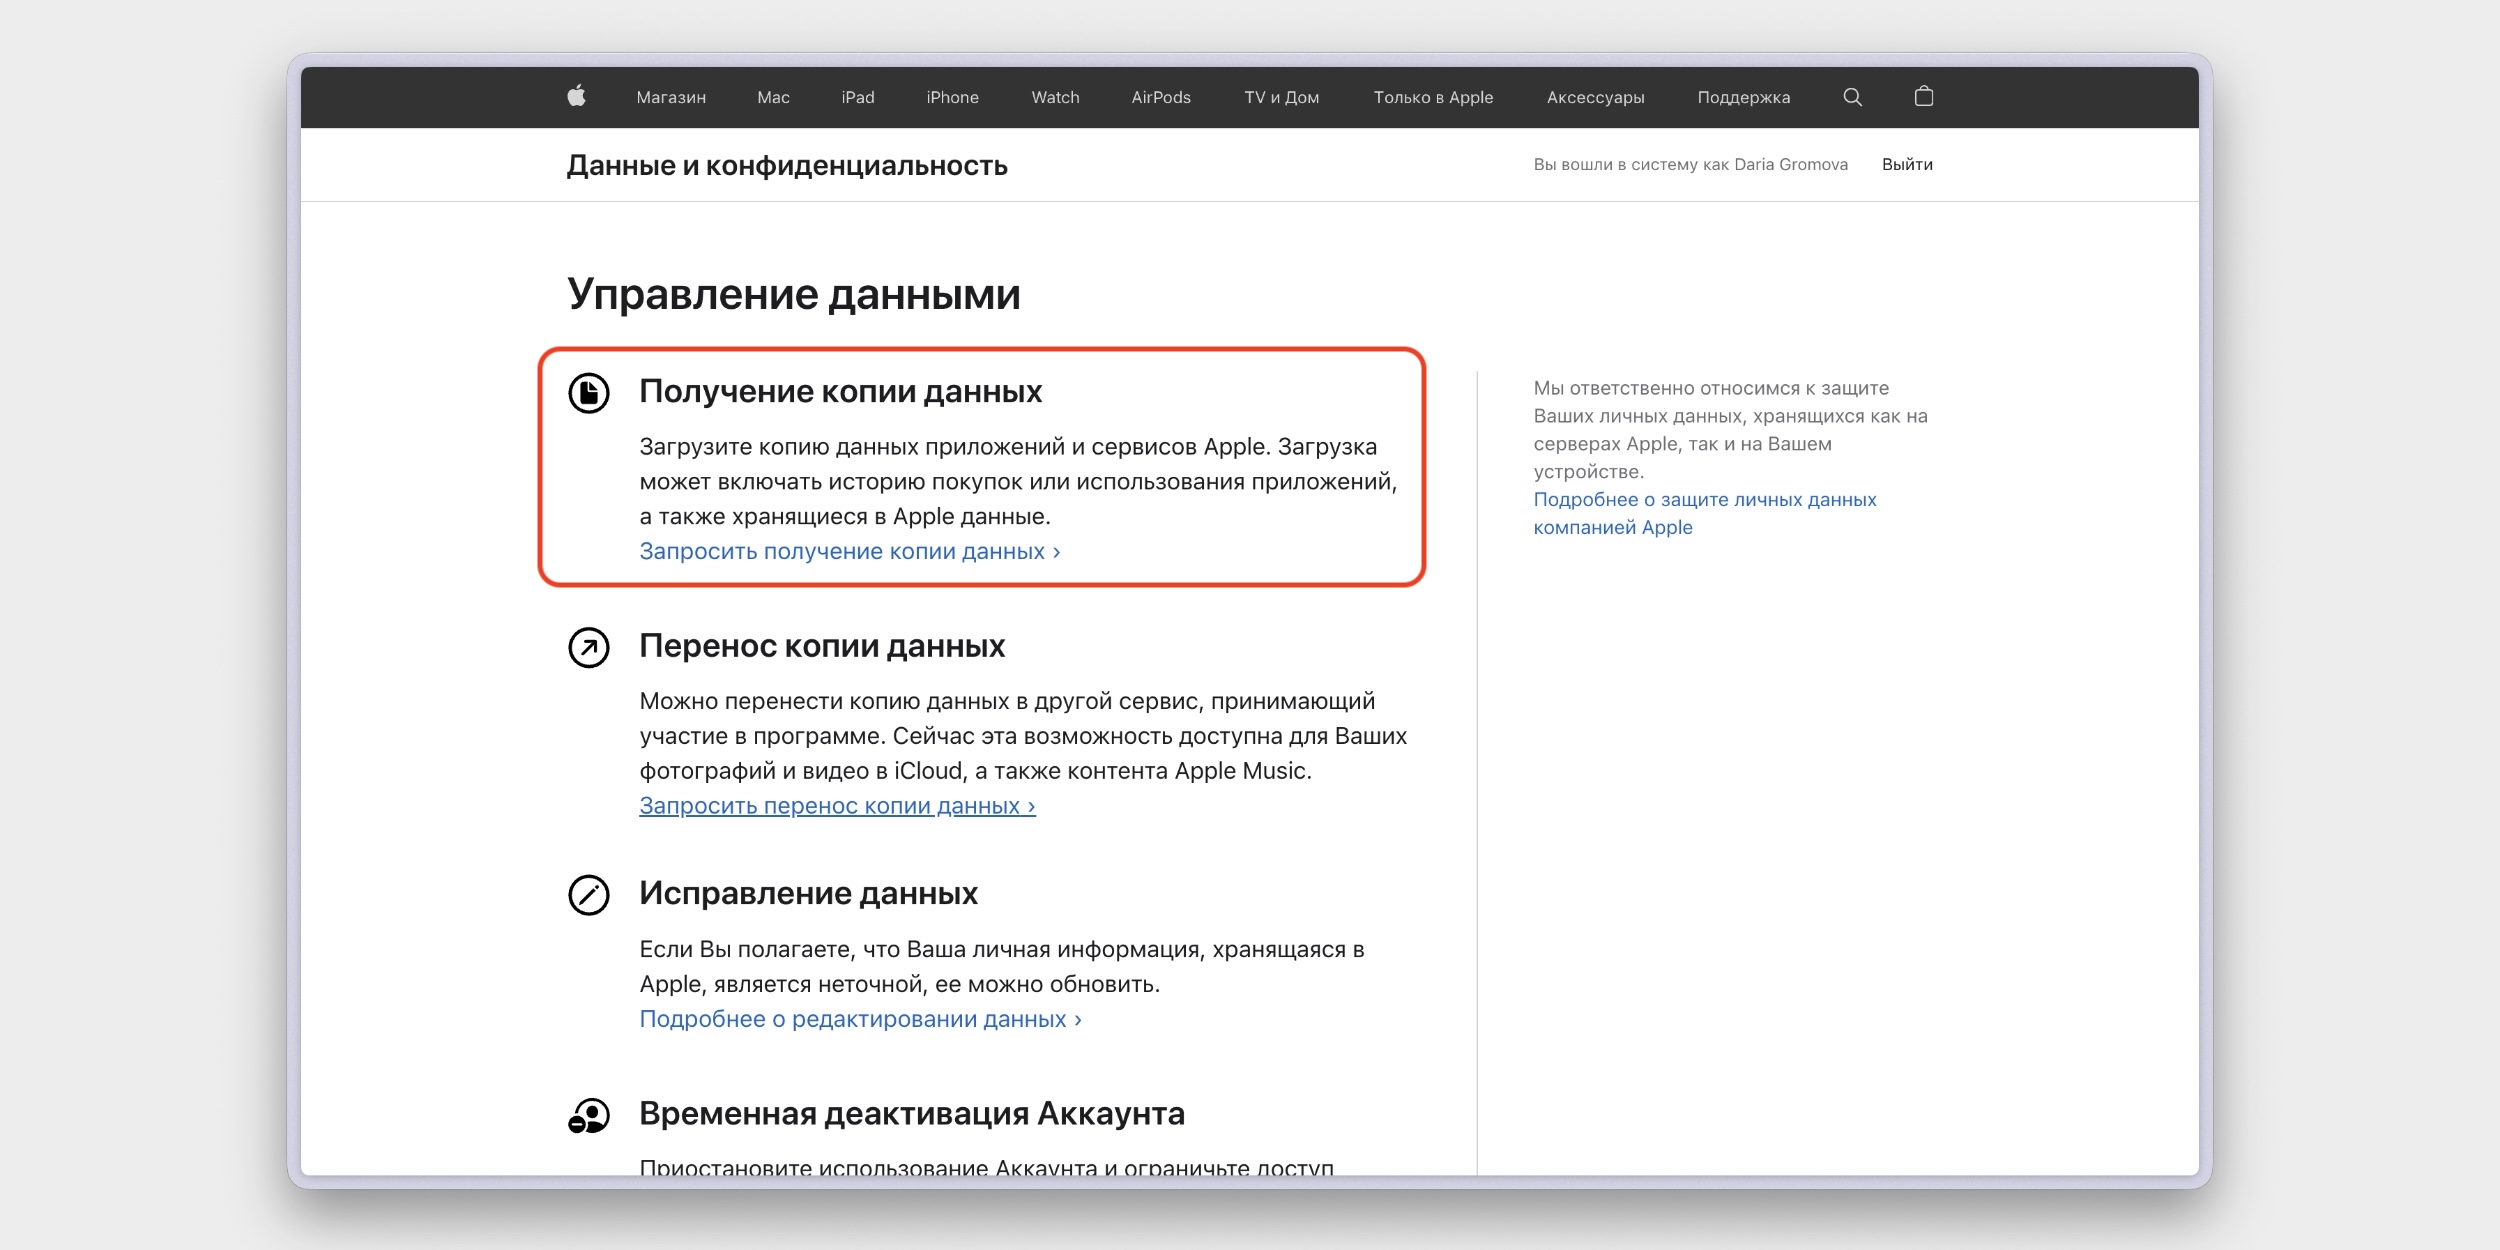Screen dimensions: 2500x1250
Task: Open the iPhone menu item
Action: (x=951, y=97)
